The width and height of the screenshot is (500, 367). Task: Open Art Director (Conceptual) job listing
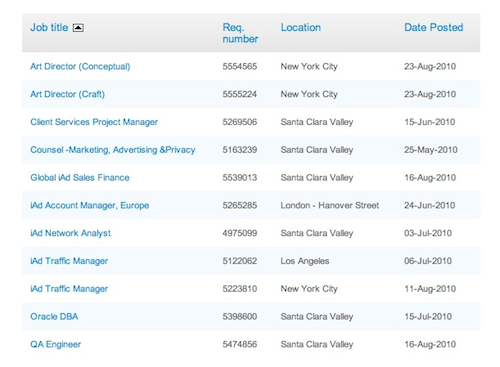pyautogui.click(x=80, y=66)
